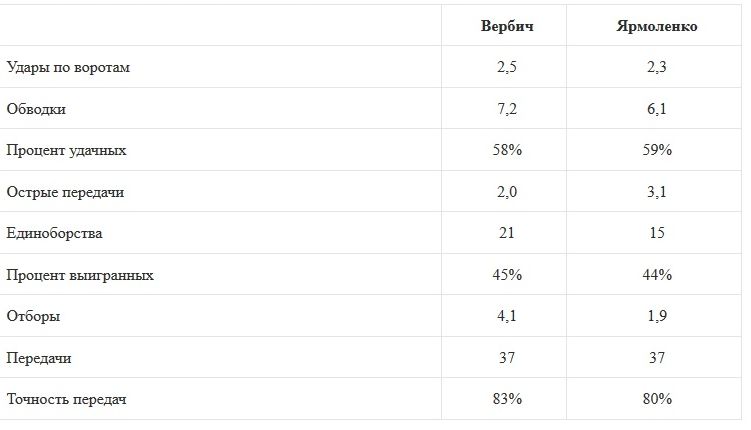Click the Точность передач row label

click(x=67, y=399)
